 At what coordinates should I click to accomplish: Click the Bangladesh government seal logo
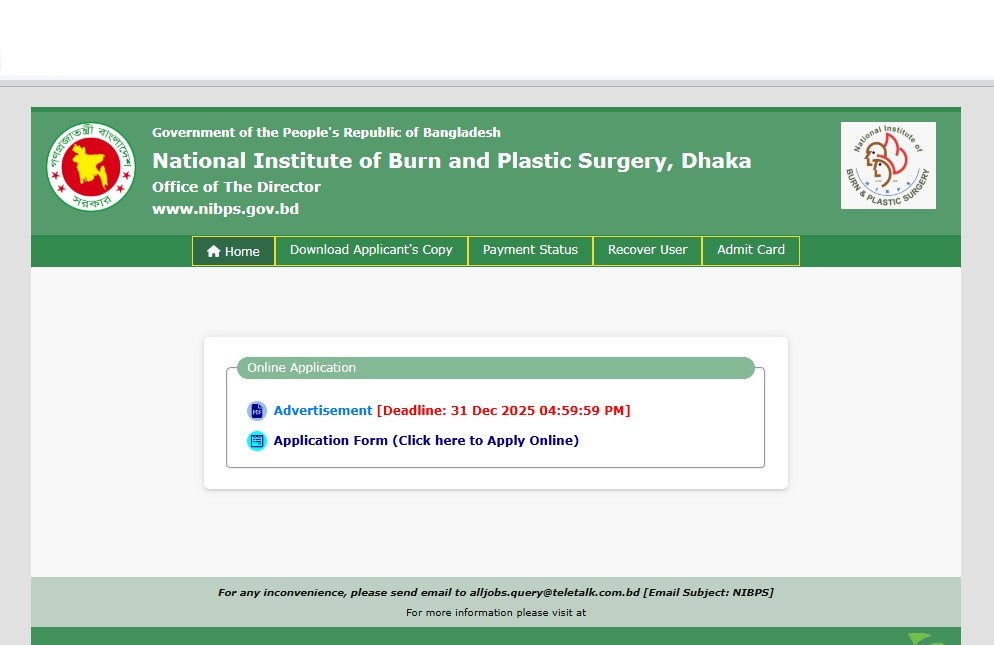click(90, 167)
